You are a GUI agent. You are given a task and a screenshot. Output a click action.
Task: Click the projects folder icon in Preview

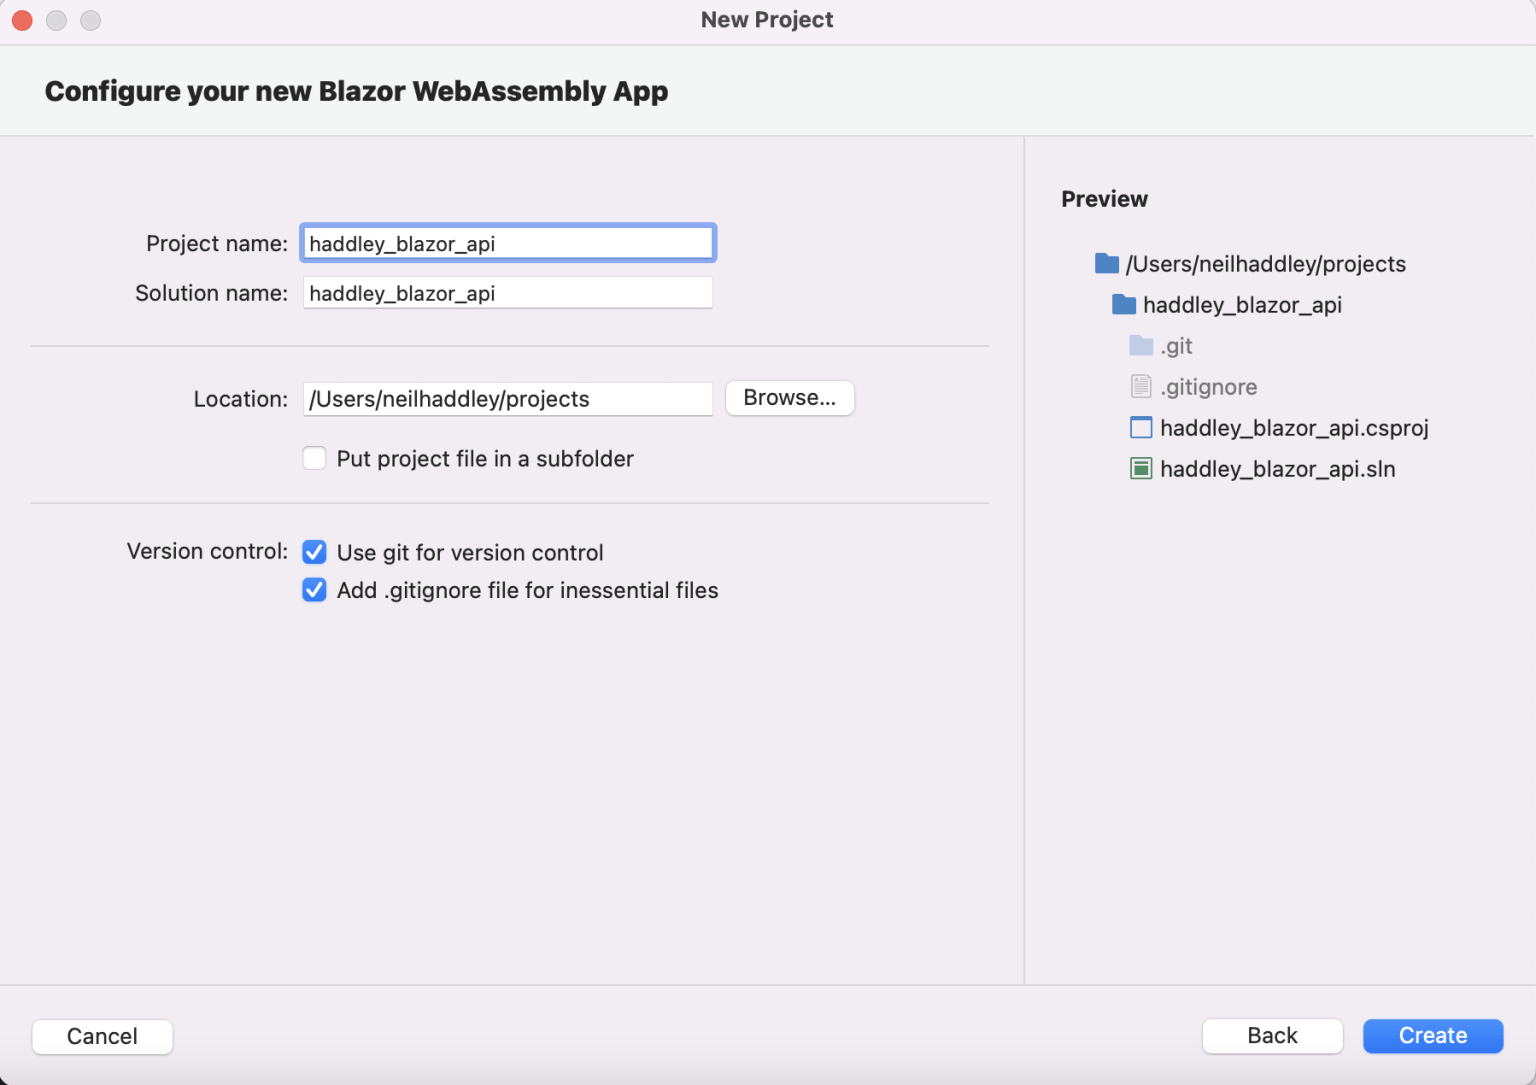(1106, 264)
